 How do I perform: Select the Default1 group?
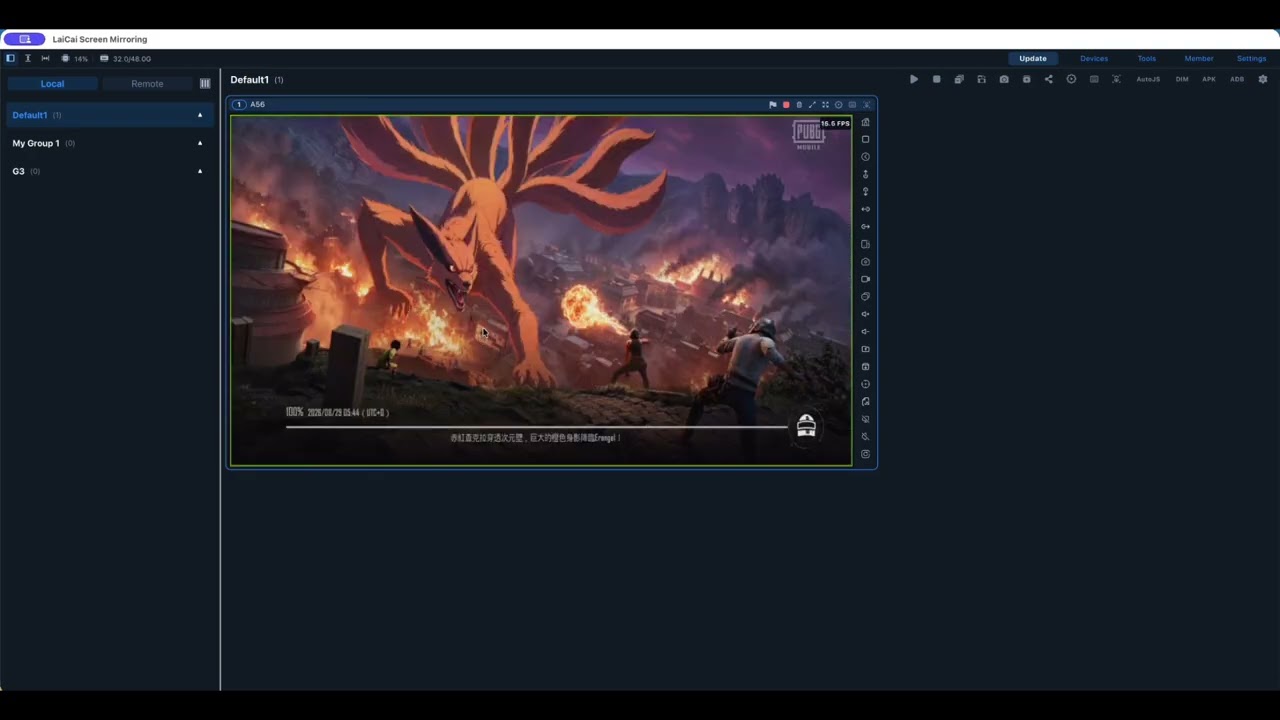coord(110,115)
